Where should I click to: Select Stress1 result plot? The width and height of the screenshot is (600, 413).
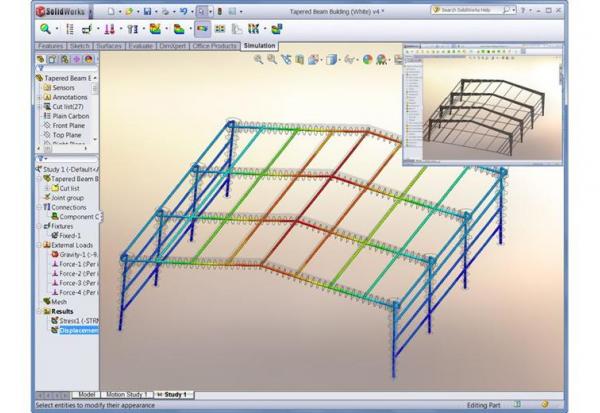pos(77,320)
